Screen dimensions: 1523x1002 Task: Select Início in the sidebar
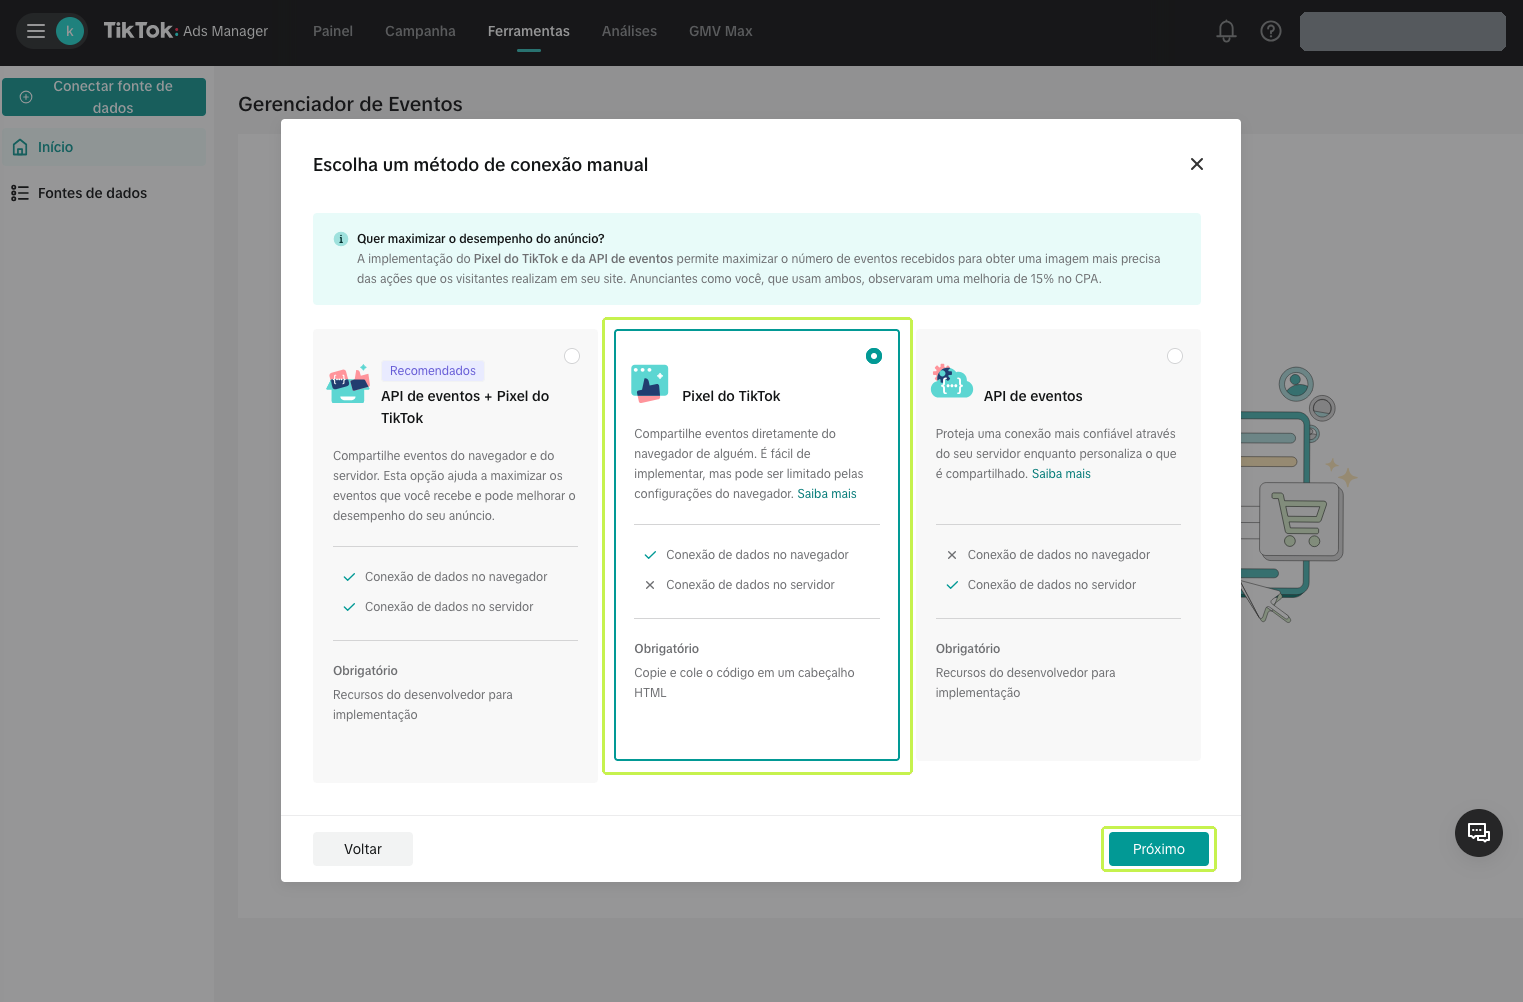pyautogui.click(x=104, y=147)
